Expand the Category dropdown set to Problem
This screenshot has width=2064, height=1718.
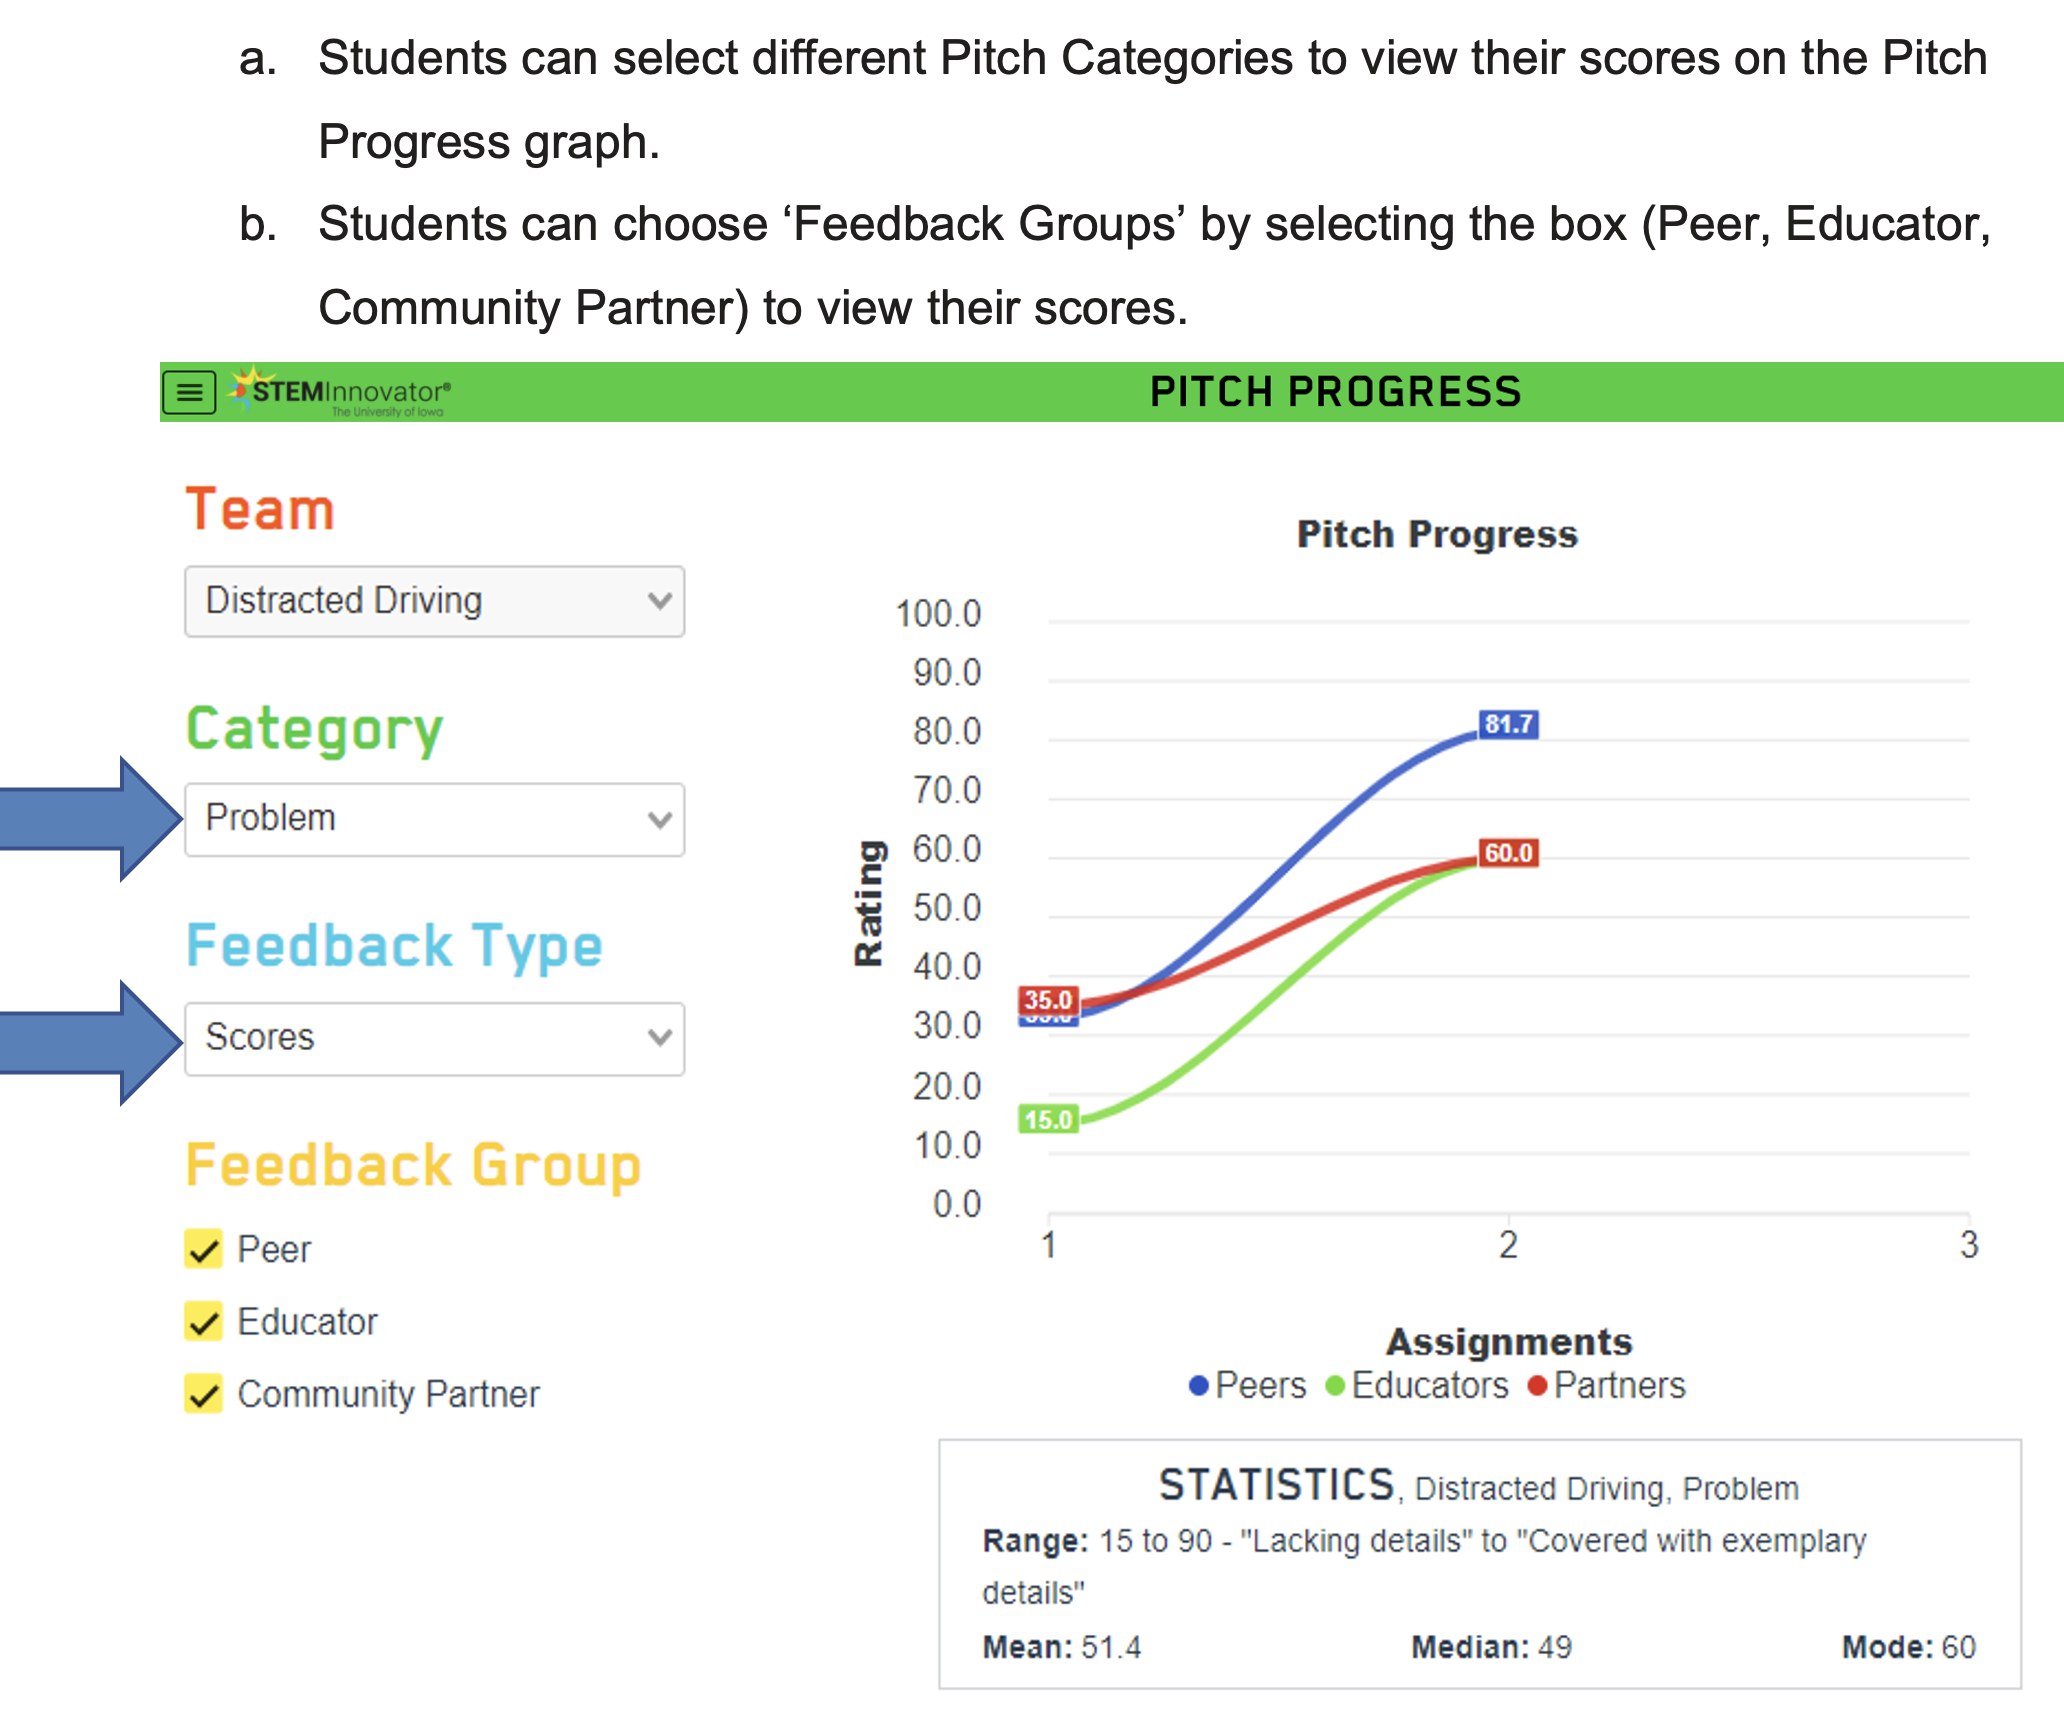434,819
